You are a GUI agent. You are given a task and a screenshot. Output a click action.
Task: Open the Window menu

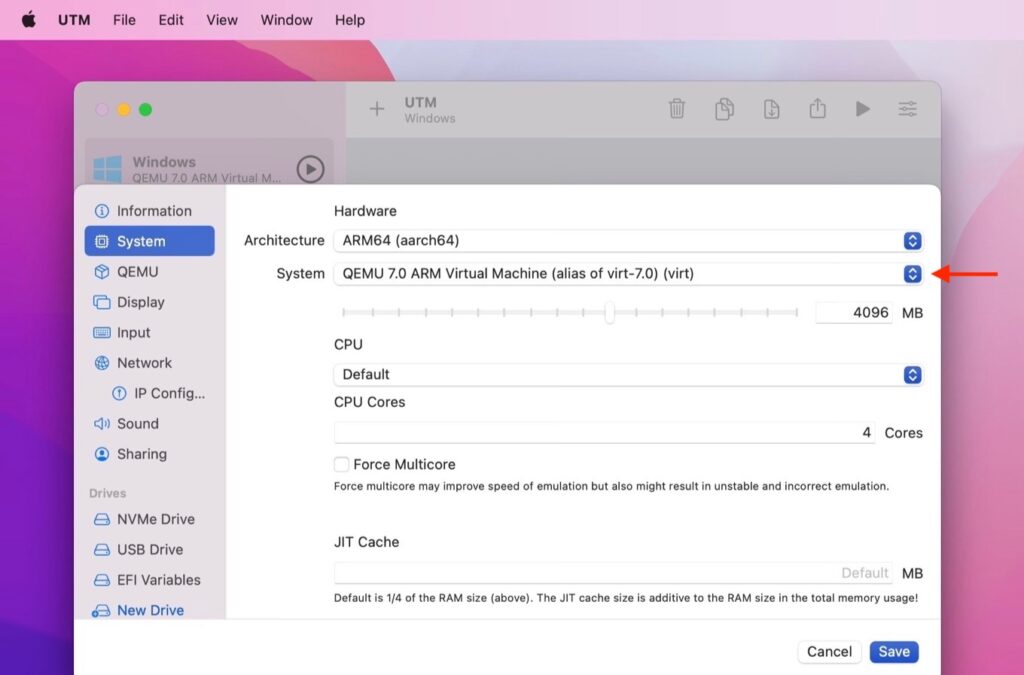[286, 19]
